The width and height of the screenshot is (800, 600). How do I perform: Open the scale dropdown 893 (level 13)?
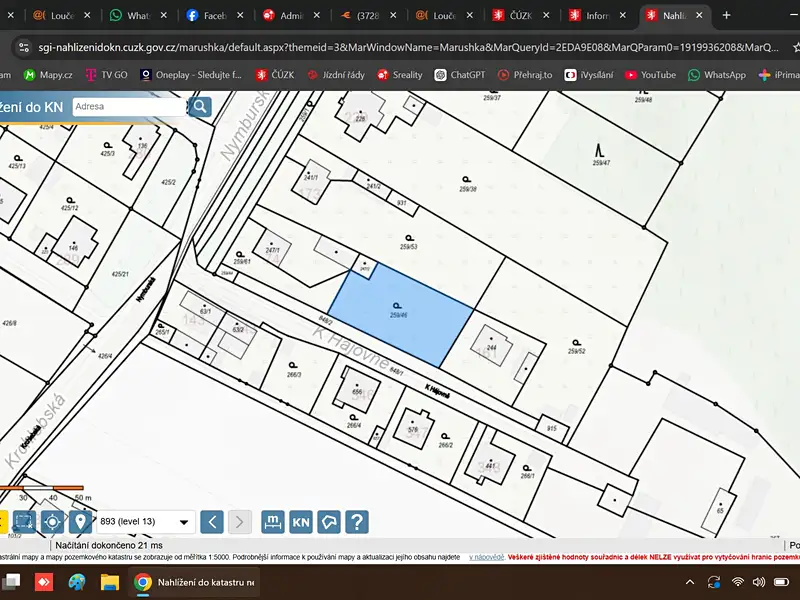(146, 521)
